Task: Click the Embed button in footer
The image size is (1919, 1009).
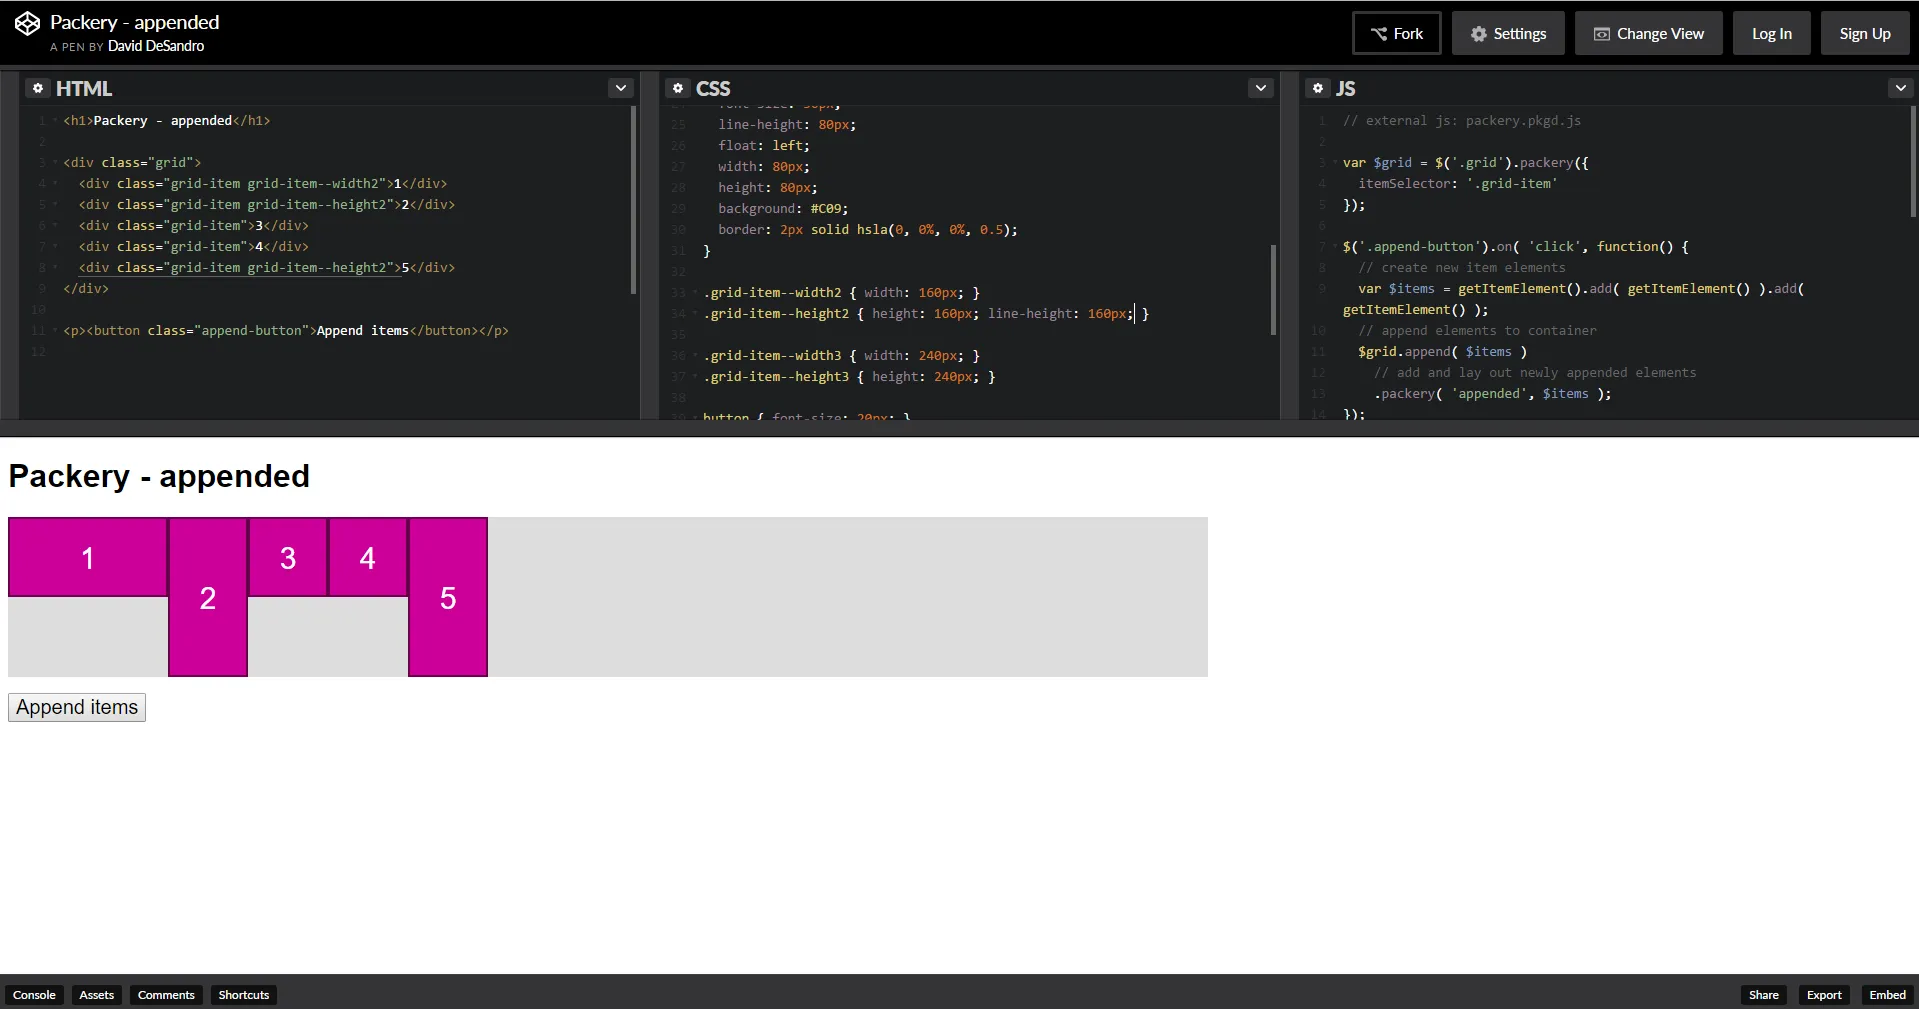Action: 1888,995
